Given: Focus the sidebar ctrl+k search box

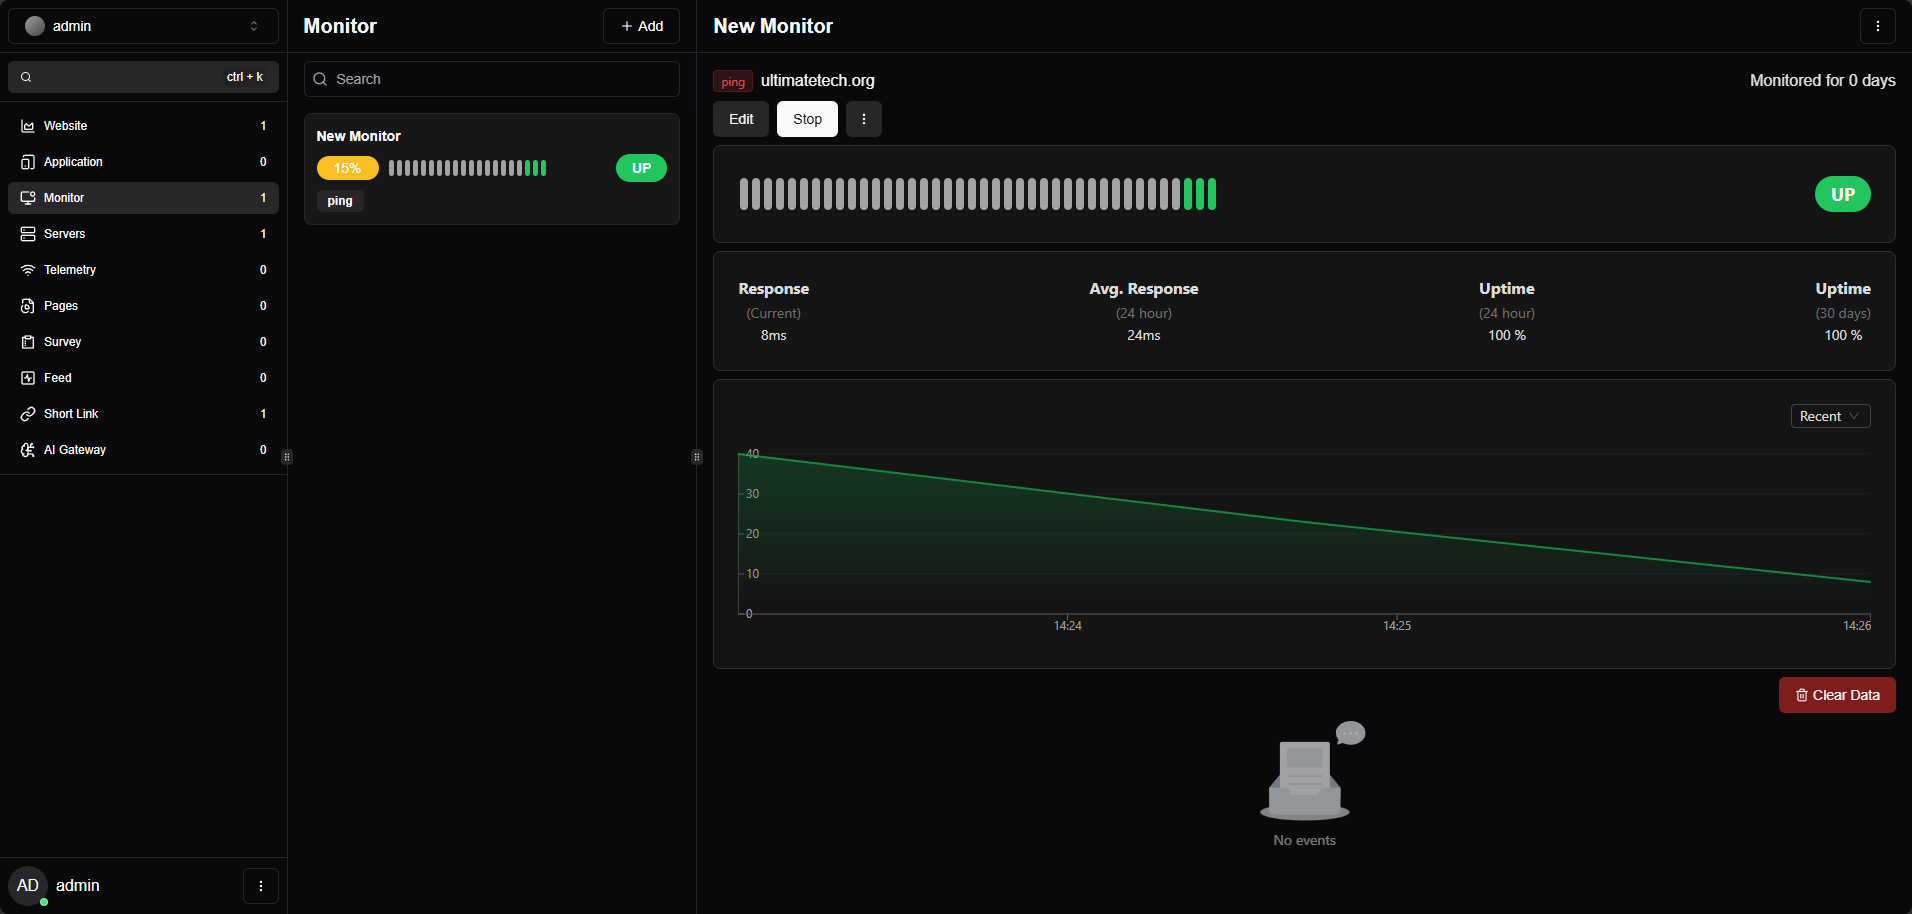Looking at the screenshot, I should click(x=143, y=77).
